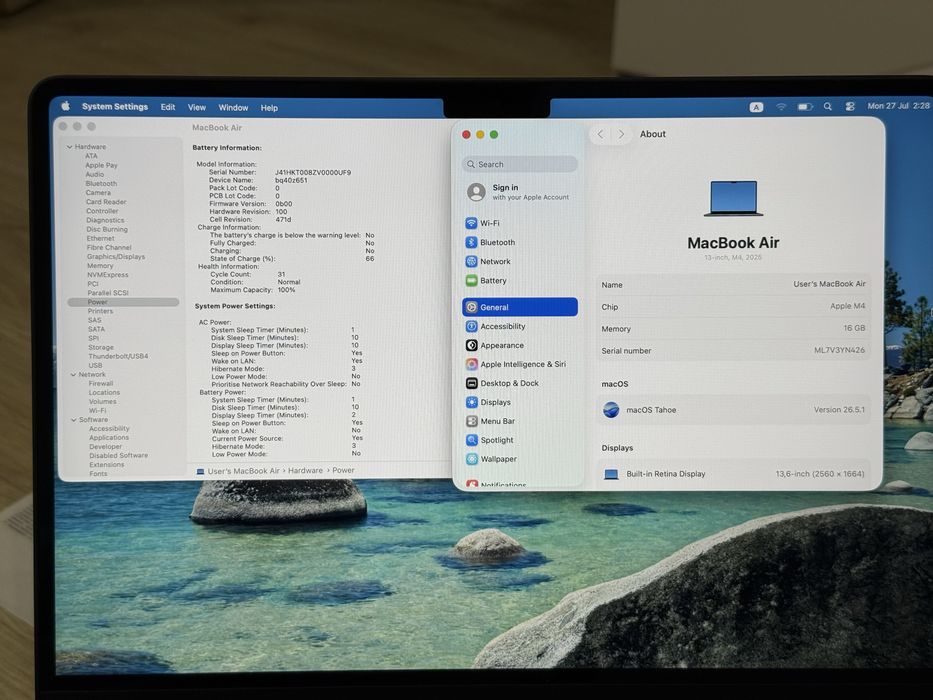Click the Chip value Apple M4
Screen dimensions: 933x700
pos(847,306)
